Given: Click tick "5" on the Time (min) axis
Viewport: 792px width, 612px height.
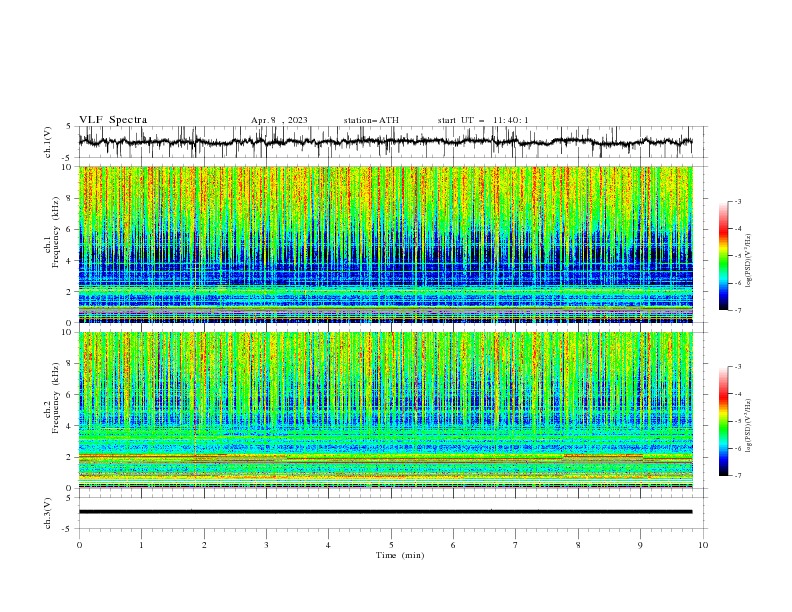Looking at the screenshot, I should pos(391,545).
